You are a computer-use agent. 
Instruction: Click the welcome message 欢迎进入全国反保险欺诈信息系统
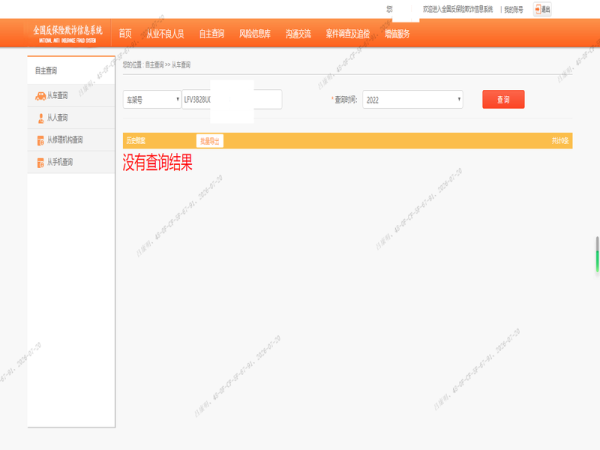[458, 9]
